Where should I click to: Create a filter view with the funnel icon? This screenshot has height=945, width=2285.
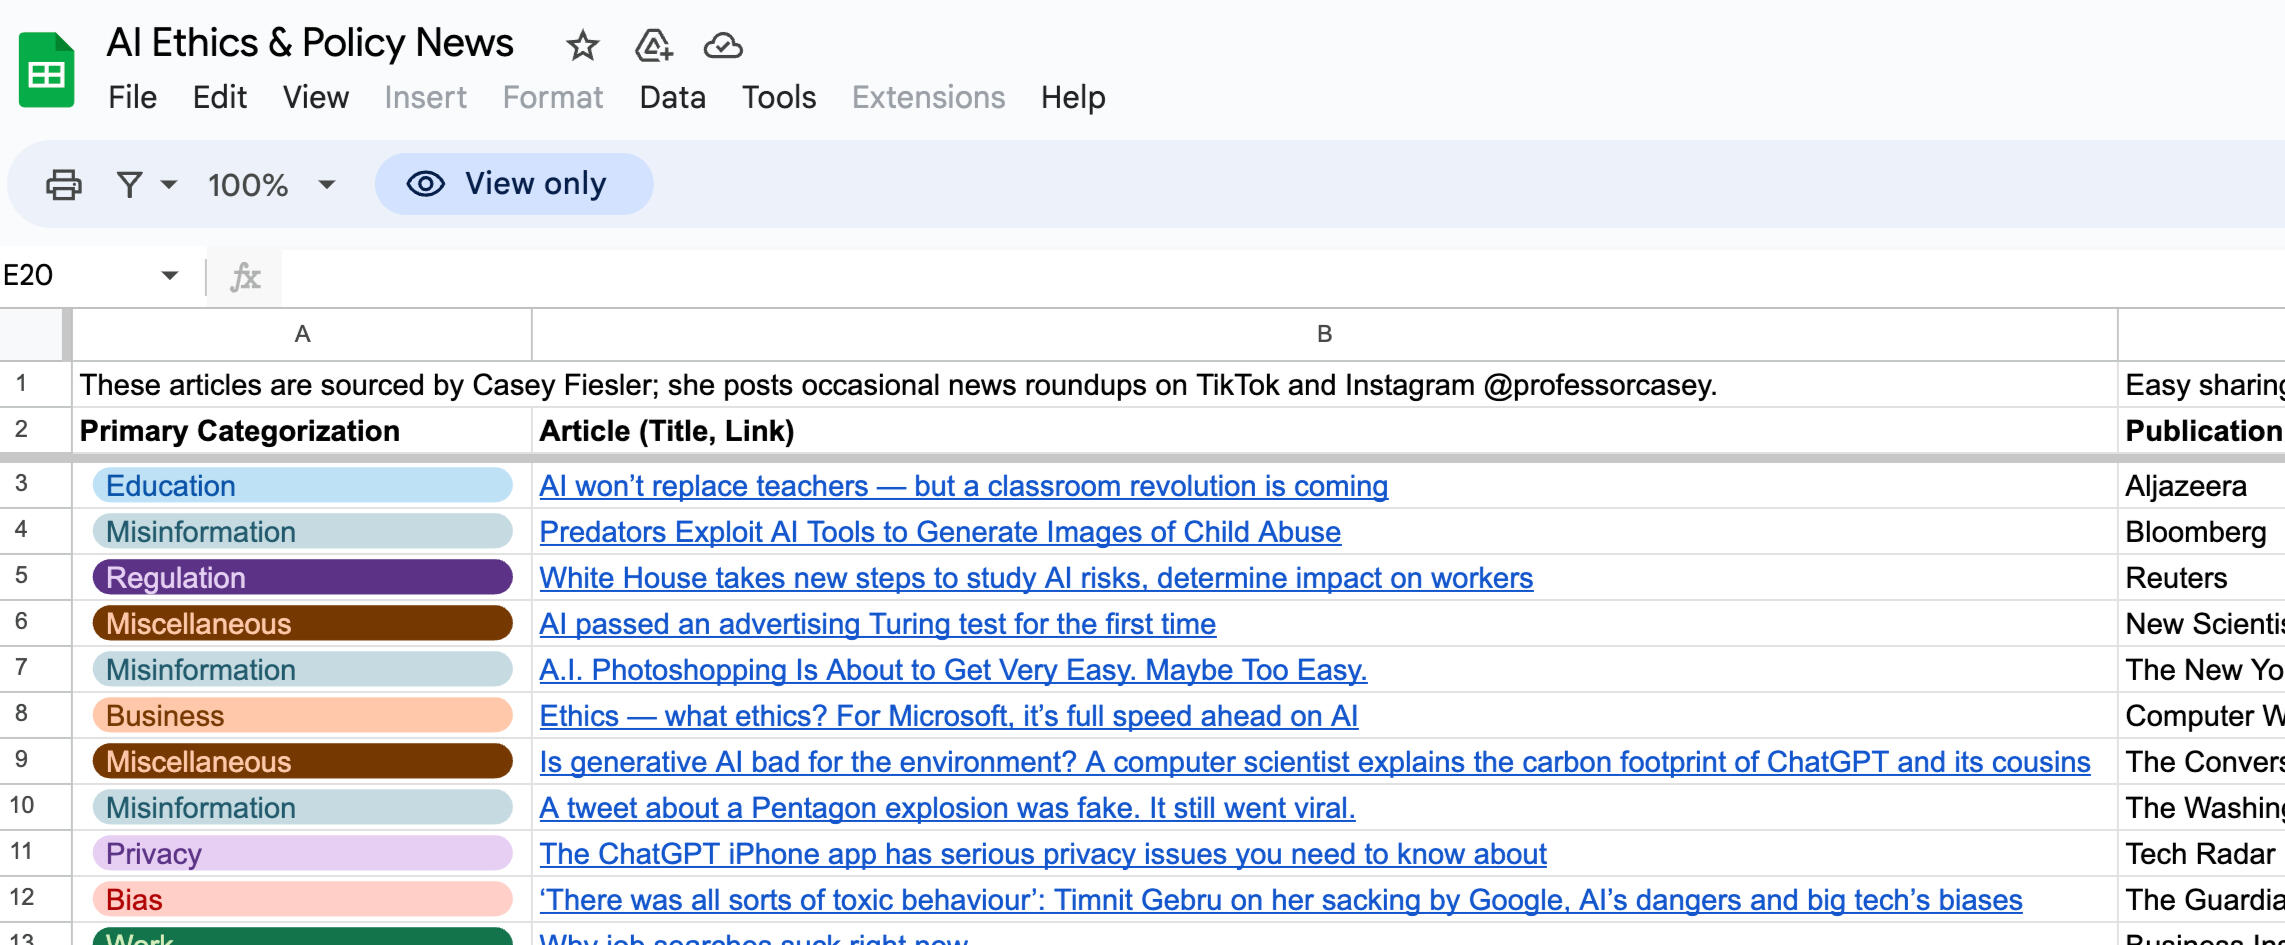click(x=131, y=184)
